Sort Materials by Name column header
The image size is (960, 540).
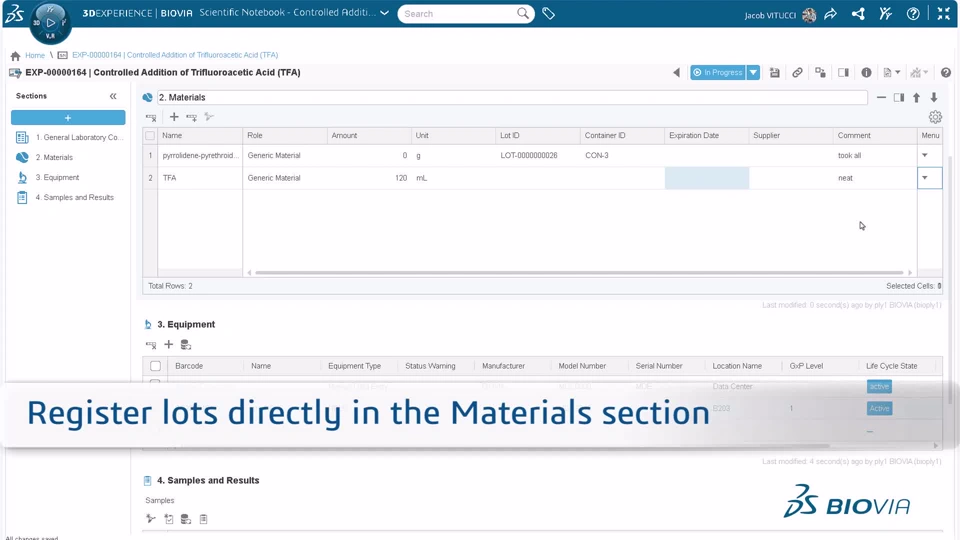click(200, 135)
